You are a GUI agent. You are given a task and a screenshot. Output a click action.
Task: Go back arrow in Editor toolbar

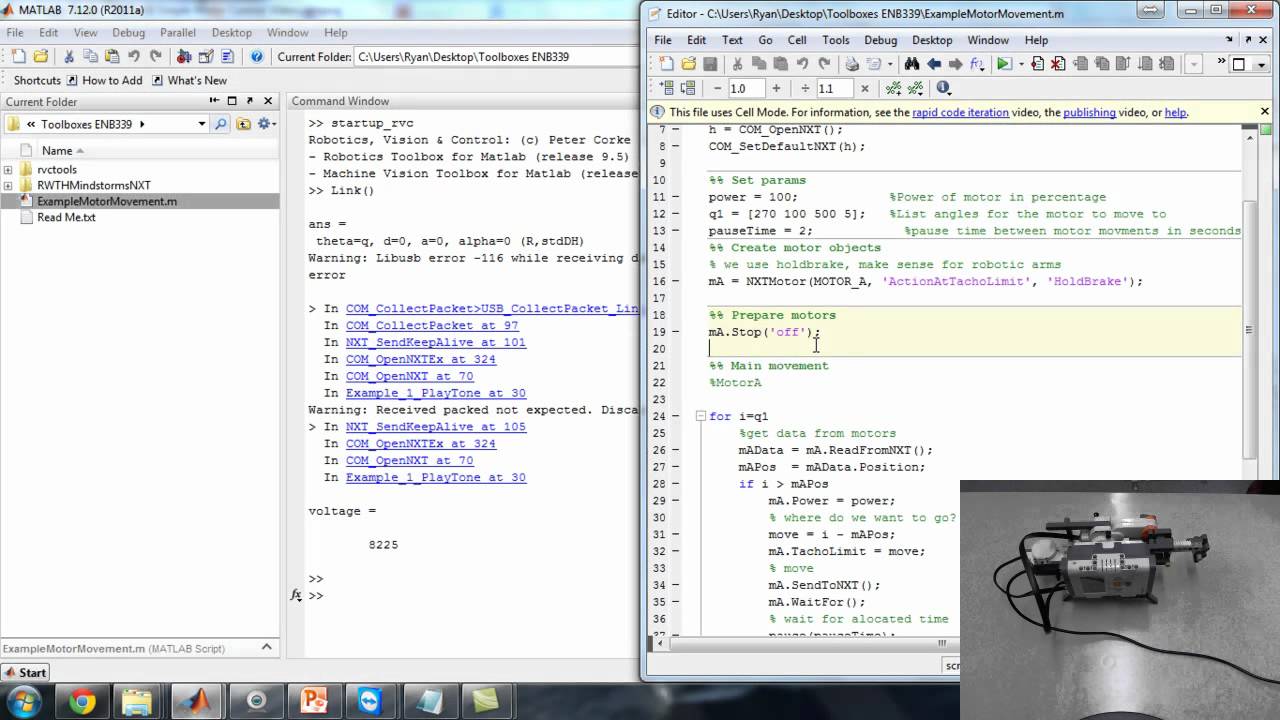(934, 64)
